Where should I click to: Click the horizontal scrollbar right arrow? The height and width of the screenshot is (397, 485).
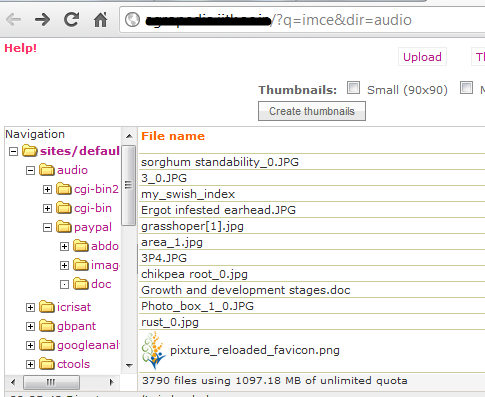click(111, 382)
